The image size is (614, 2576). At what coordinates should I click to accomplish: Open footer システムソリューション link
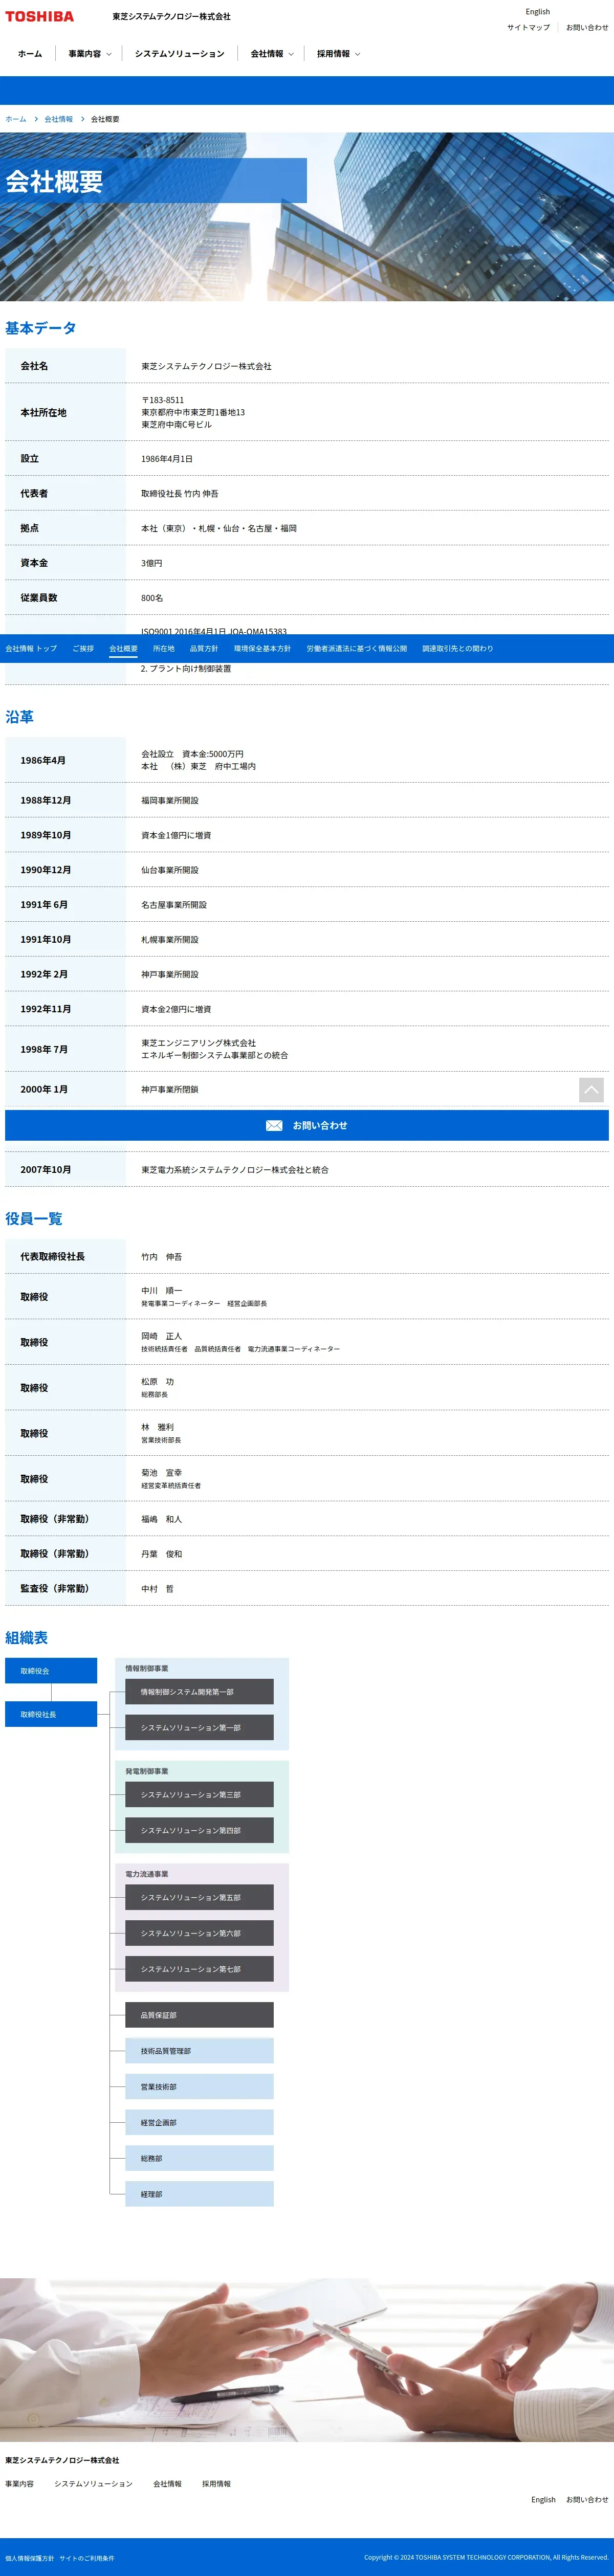coord(93,2484)
